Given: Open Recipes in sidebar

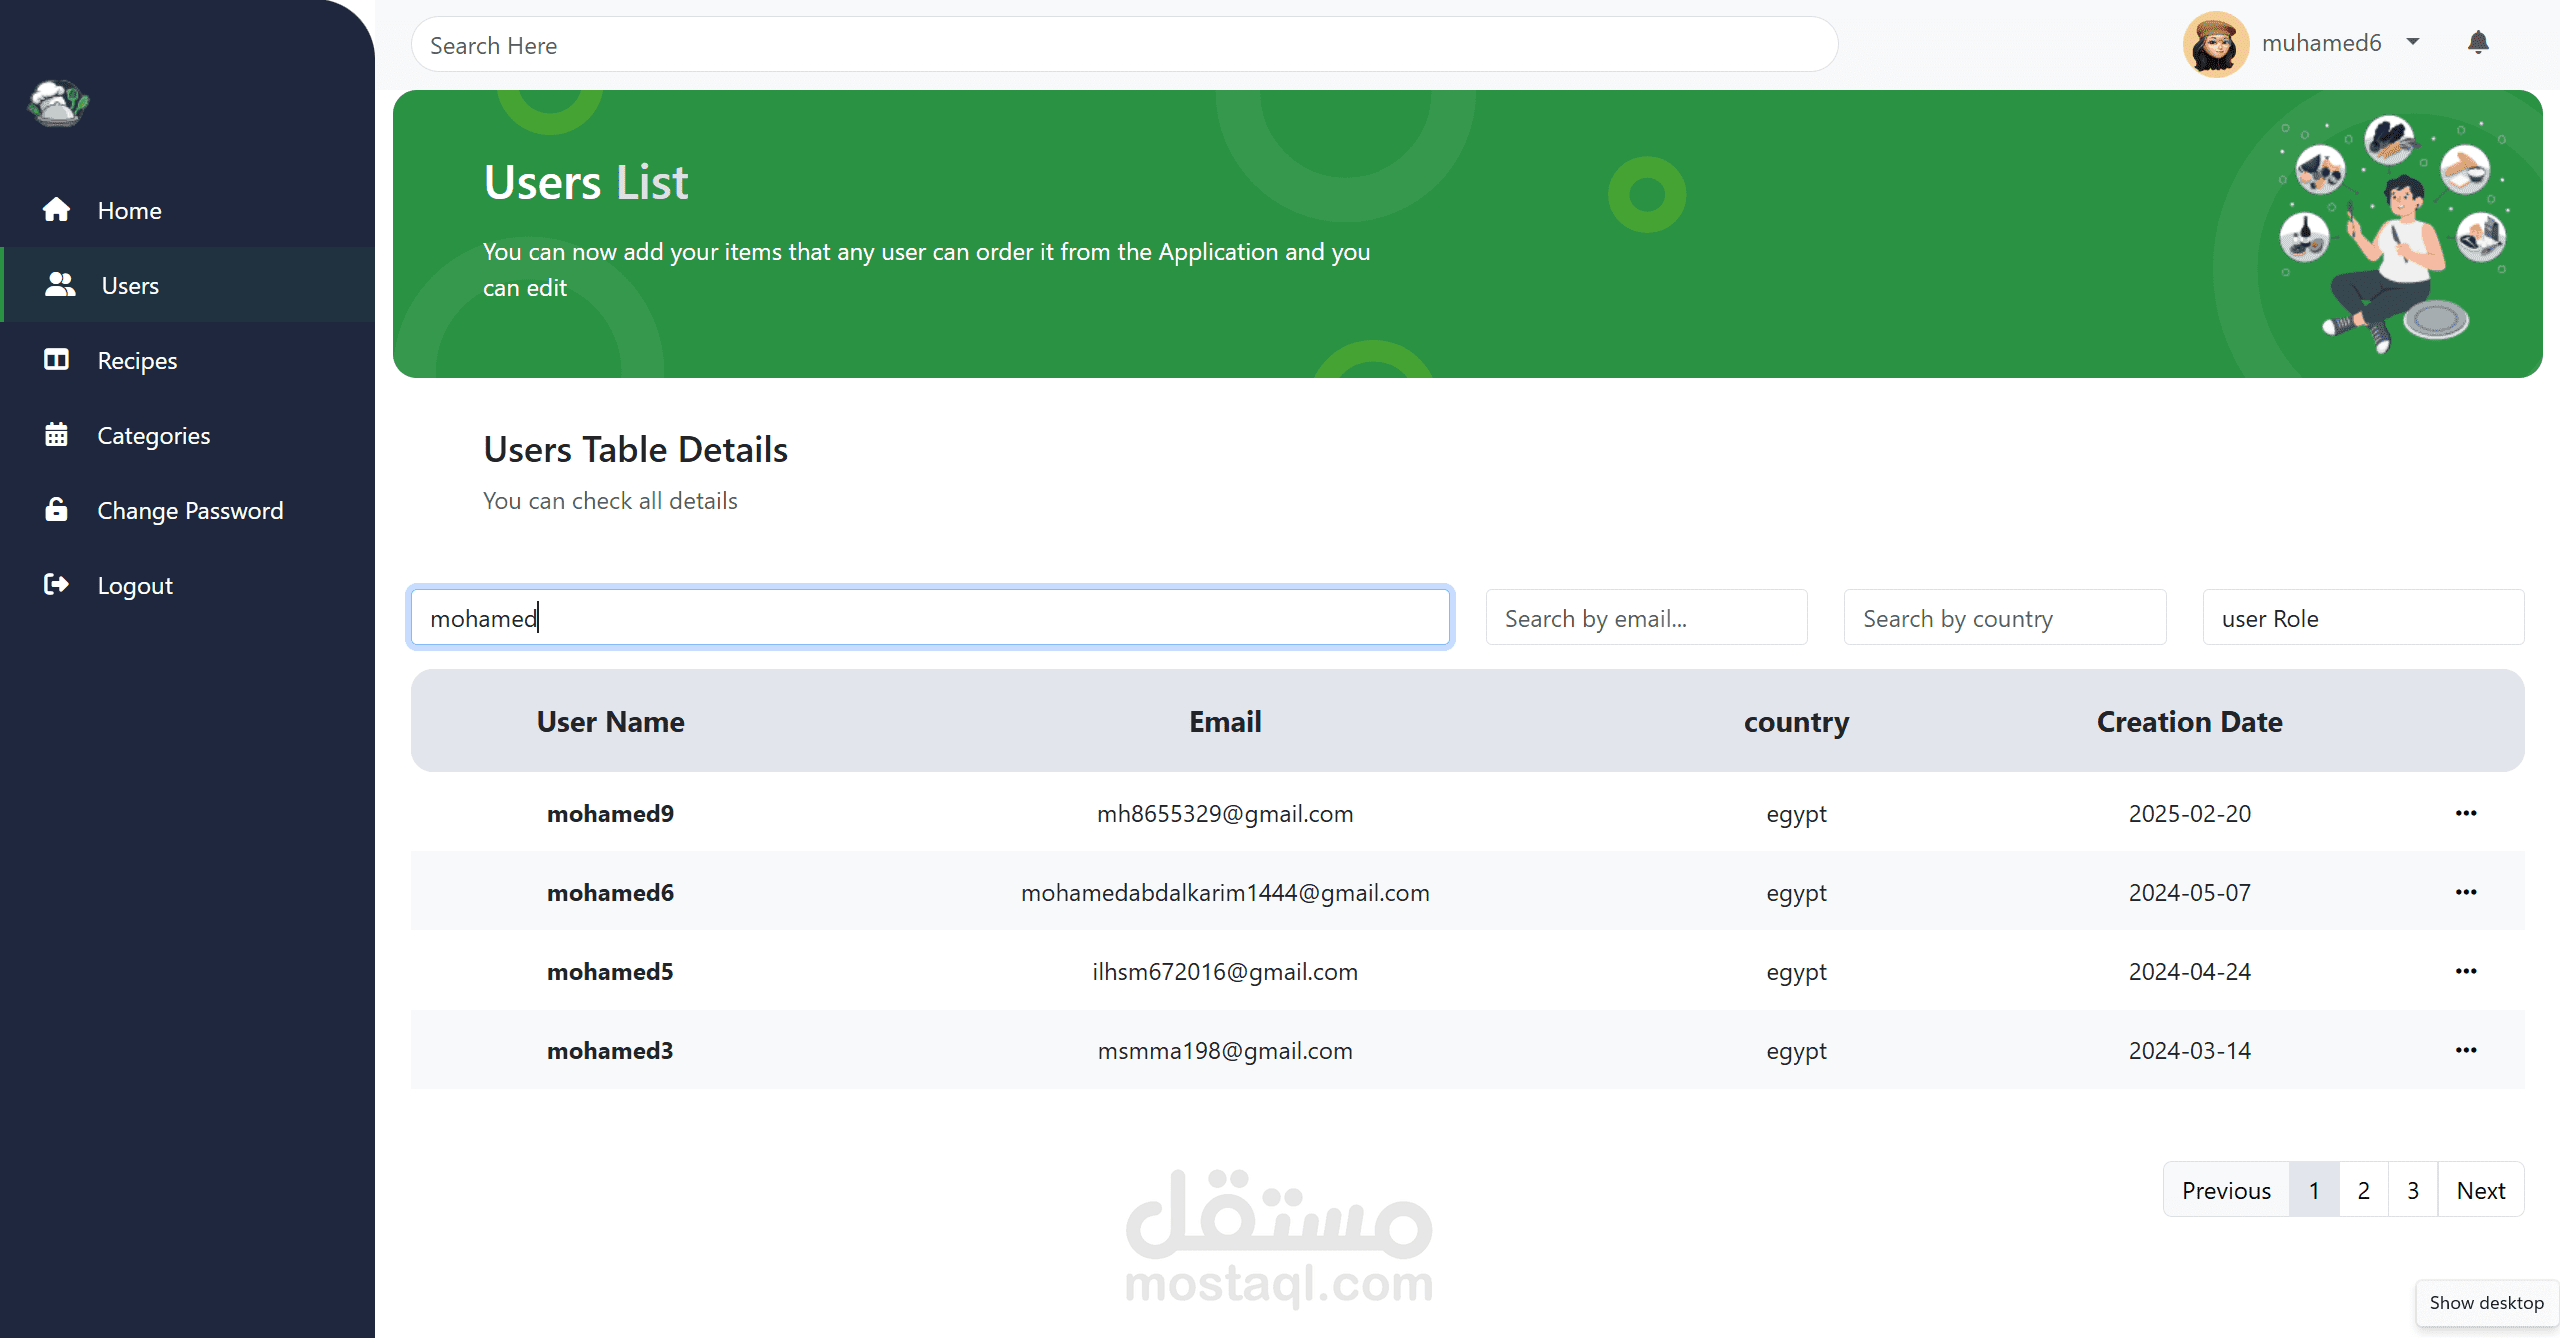Looking at the screenshot, I should pyautogui.click(x=188, y=360).
